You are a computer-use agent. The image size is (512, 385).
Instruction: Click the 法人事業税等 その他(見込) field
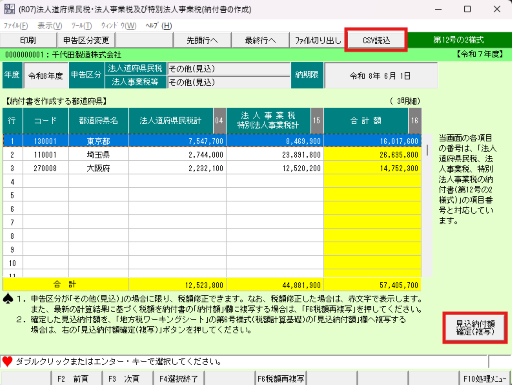pyautogui.click(x=229, y=82)
